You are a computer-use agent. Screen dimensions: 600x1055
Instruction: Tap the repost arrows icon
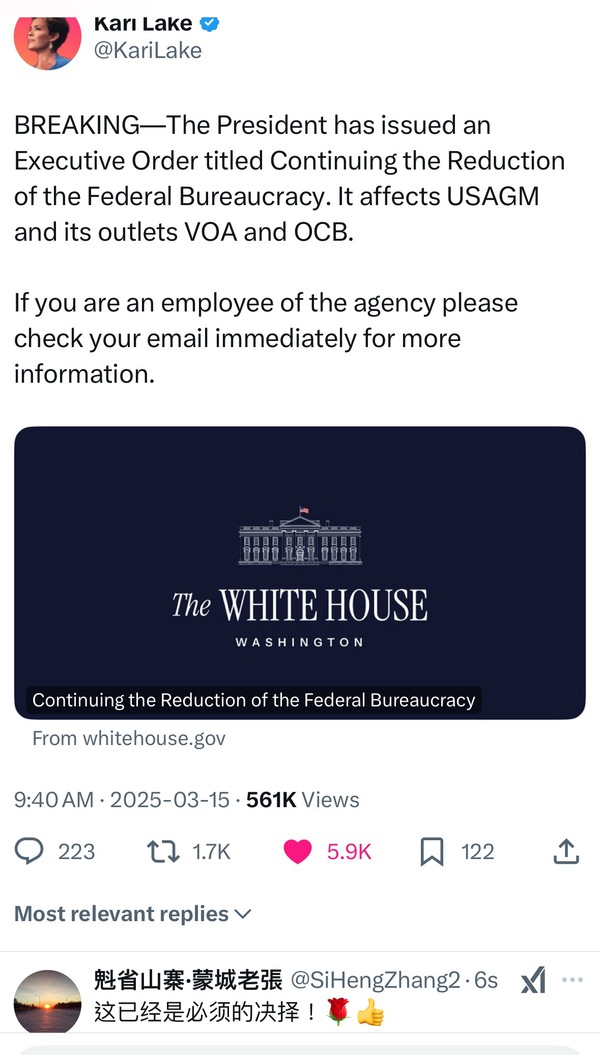pyautogui.click(x=160, y=851)
